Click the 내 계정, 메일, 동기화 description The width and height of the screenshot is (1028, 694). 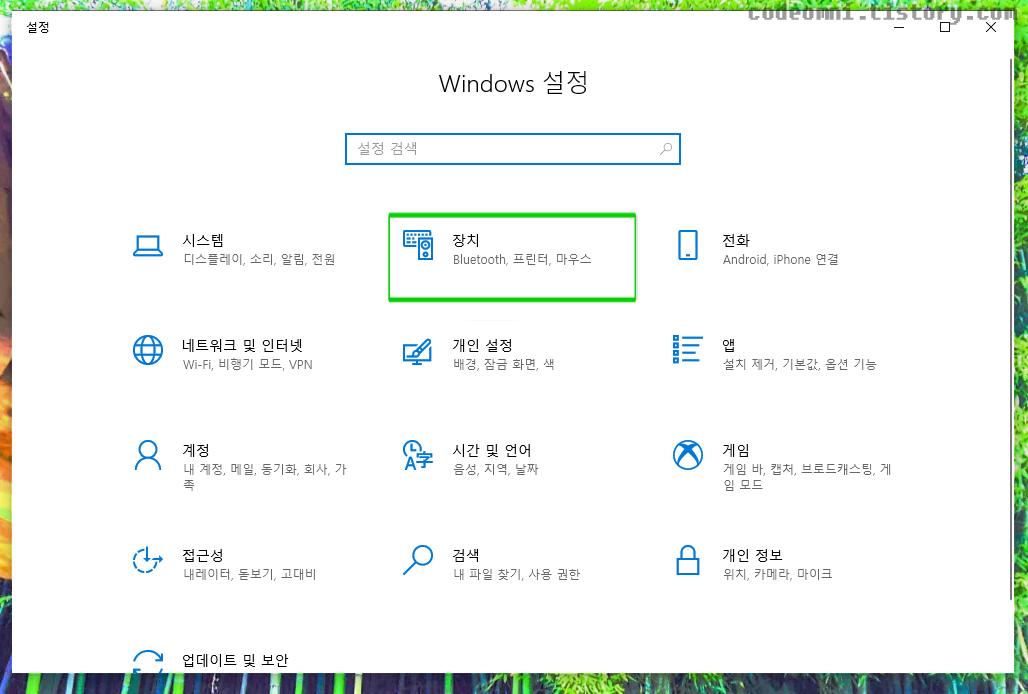pyautogui.click(x=265, y=476)
